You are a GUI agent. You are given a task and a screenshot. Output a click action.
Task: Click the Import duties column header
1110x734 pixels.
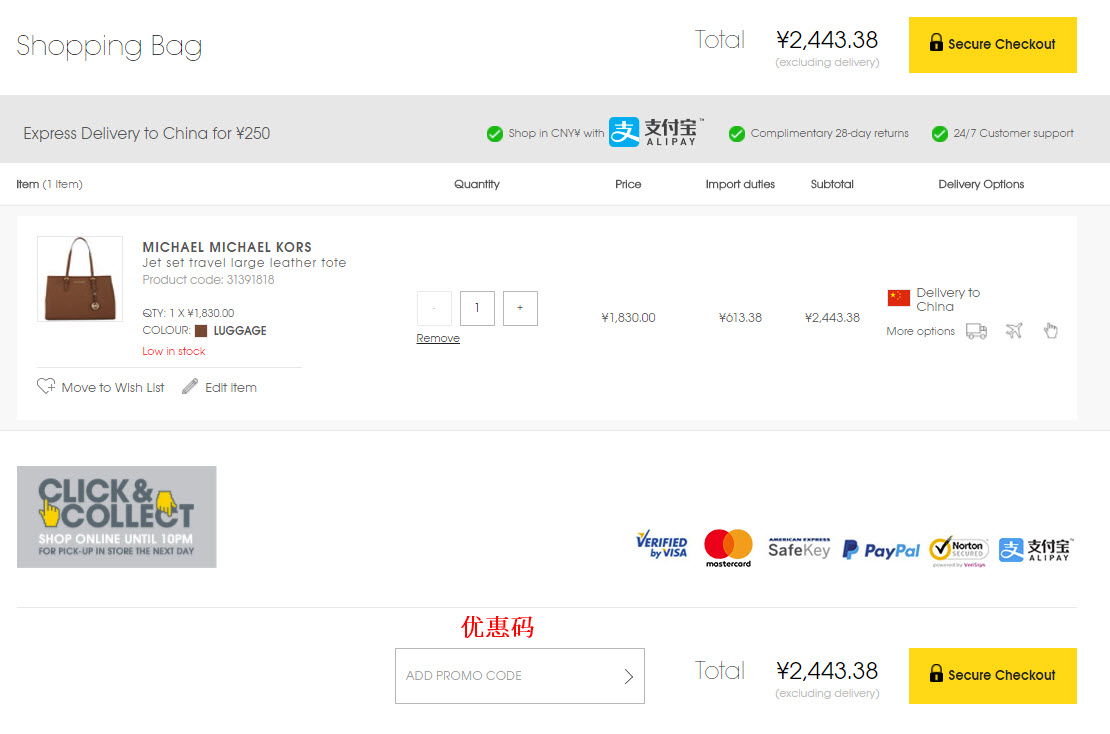(740, 184)
